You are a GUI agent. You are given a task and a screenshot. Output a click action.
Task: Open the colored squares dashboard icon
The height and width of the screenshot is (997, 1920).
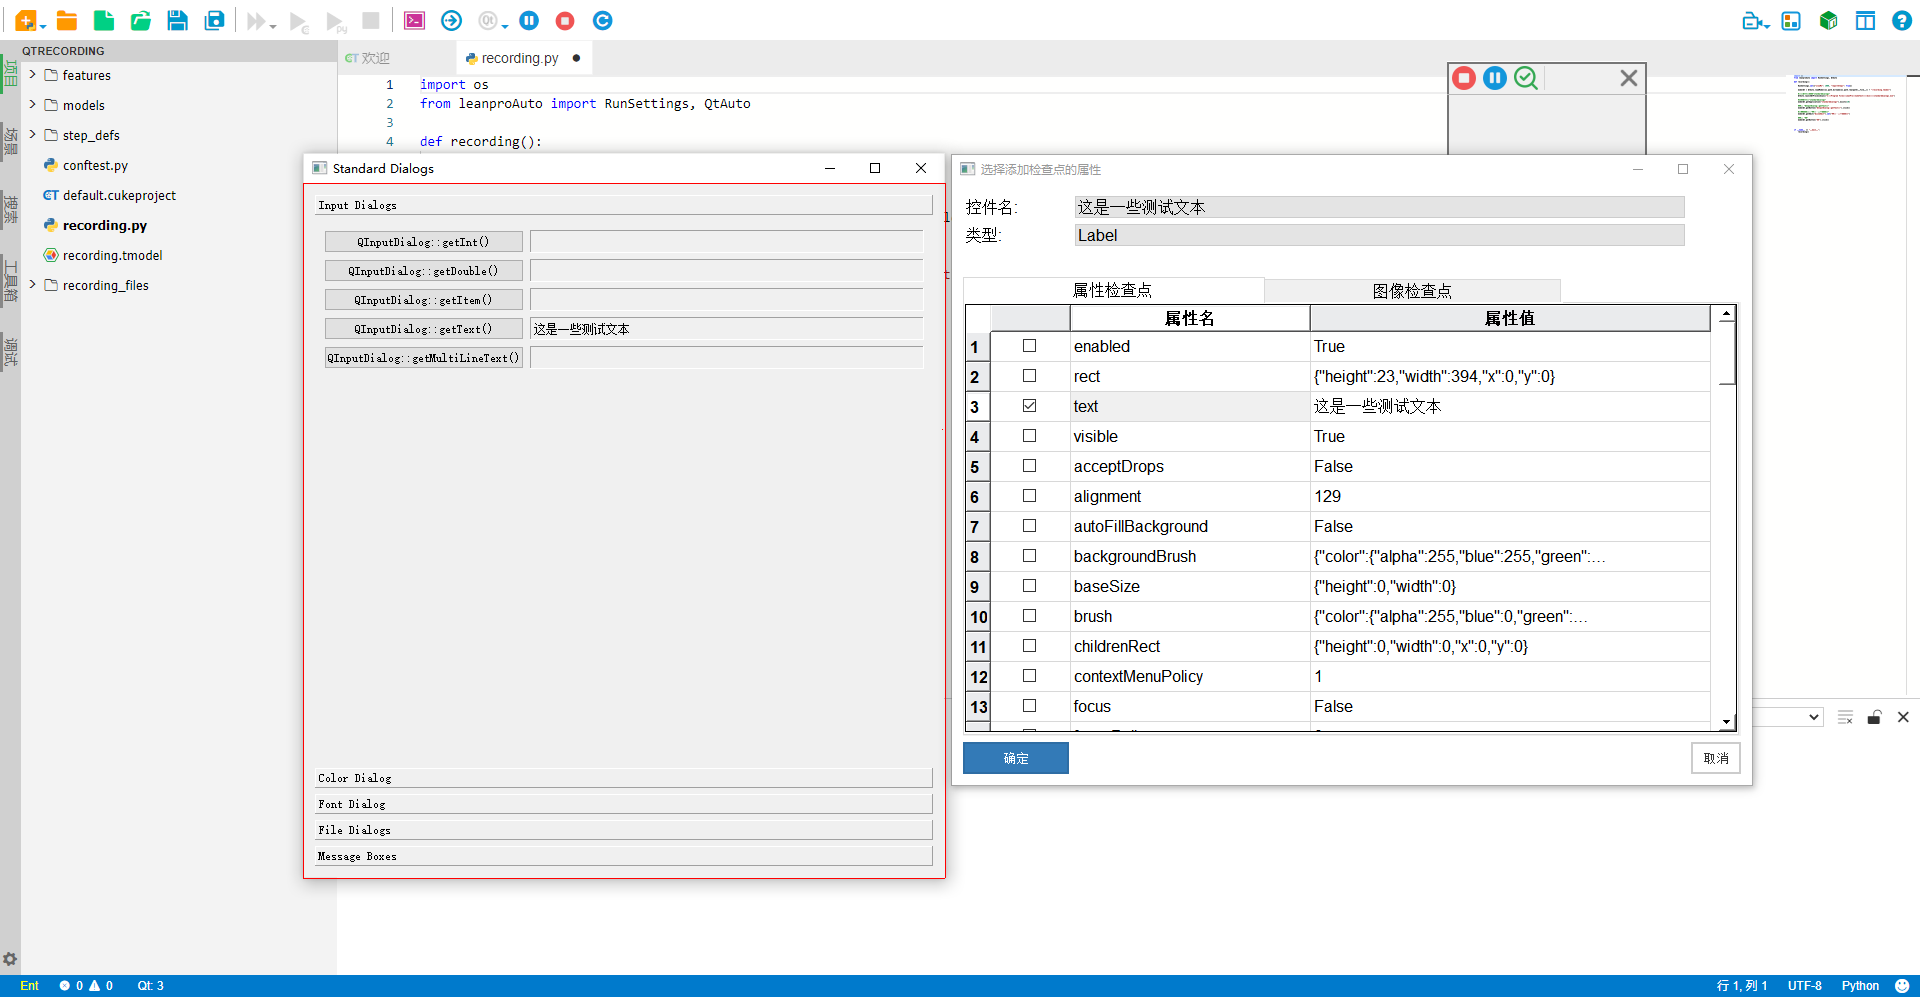click(1791, 21)
